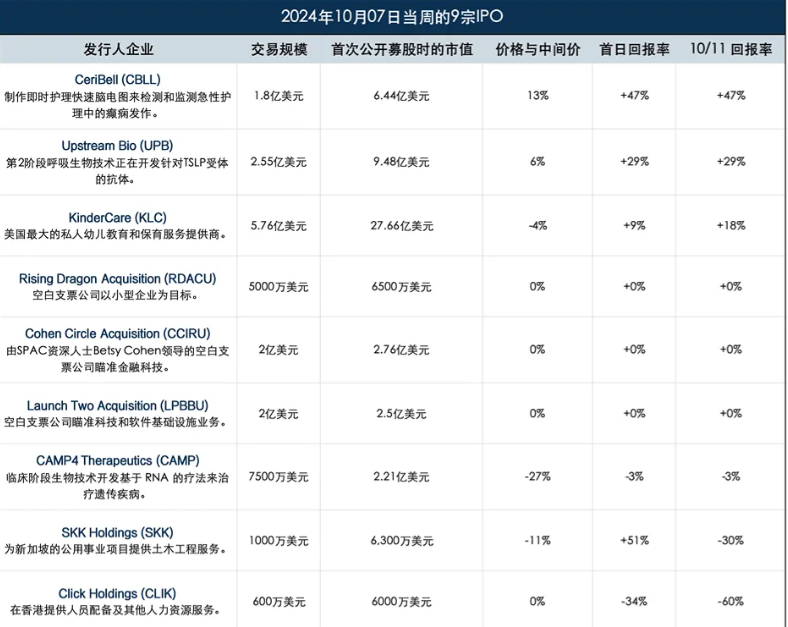This screenshot has width=788, height=627.
Task: Click Rising Dragon market cap 6500万美元
Action: pyautogui.click(x=401, y=287)
